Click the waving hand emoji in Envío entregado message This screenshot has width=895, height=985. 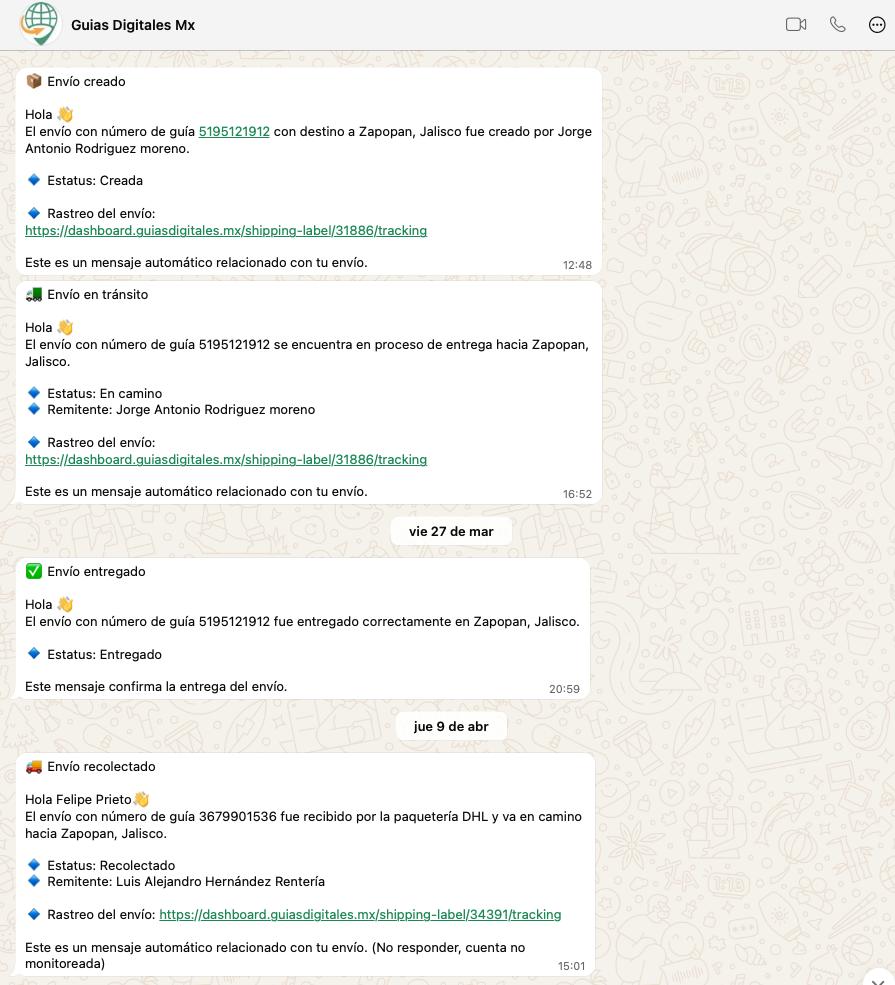pyautogui.click(x=65, y=604)
